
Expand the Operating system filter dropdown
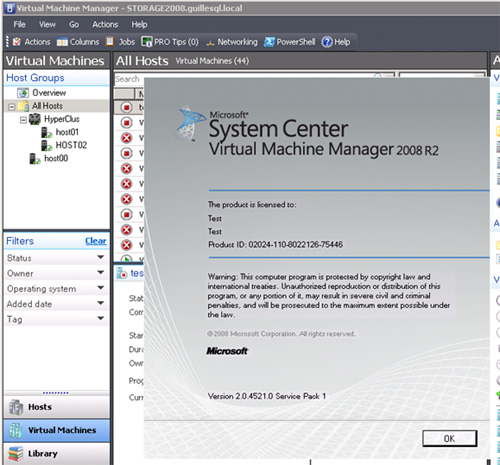(101, 288)
